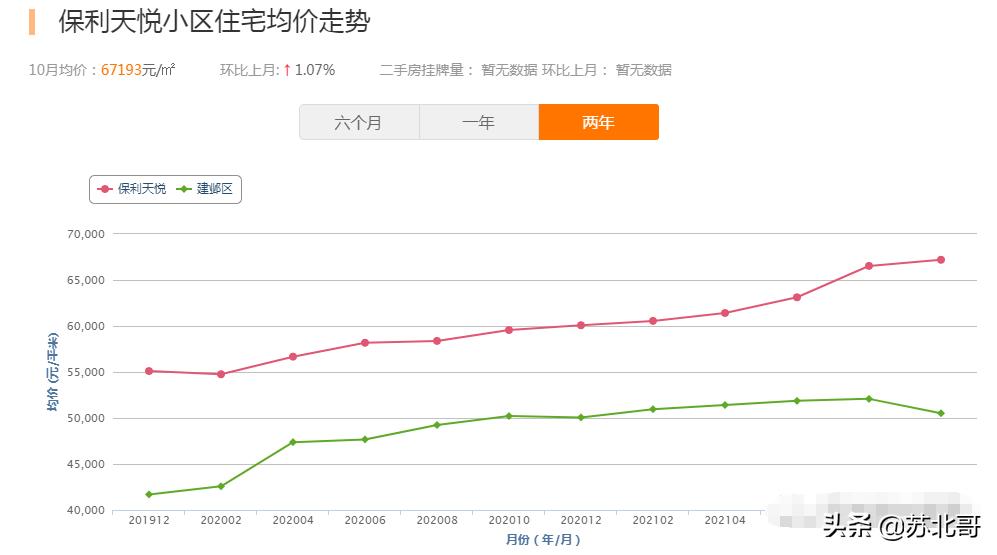Image resolution: width=997 pixels, height=555 pixels.
Task: Click the 50,000 y-axis label
Action: coord(86,418)
